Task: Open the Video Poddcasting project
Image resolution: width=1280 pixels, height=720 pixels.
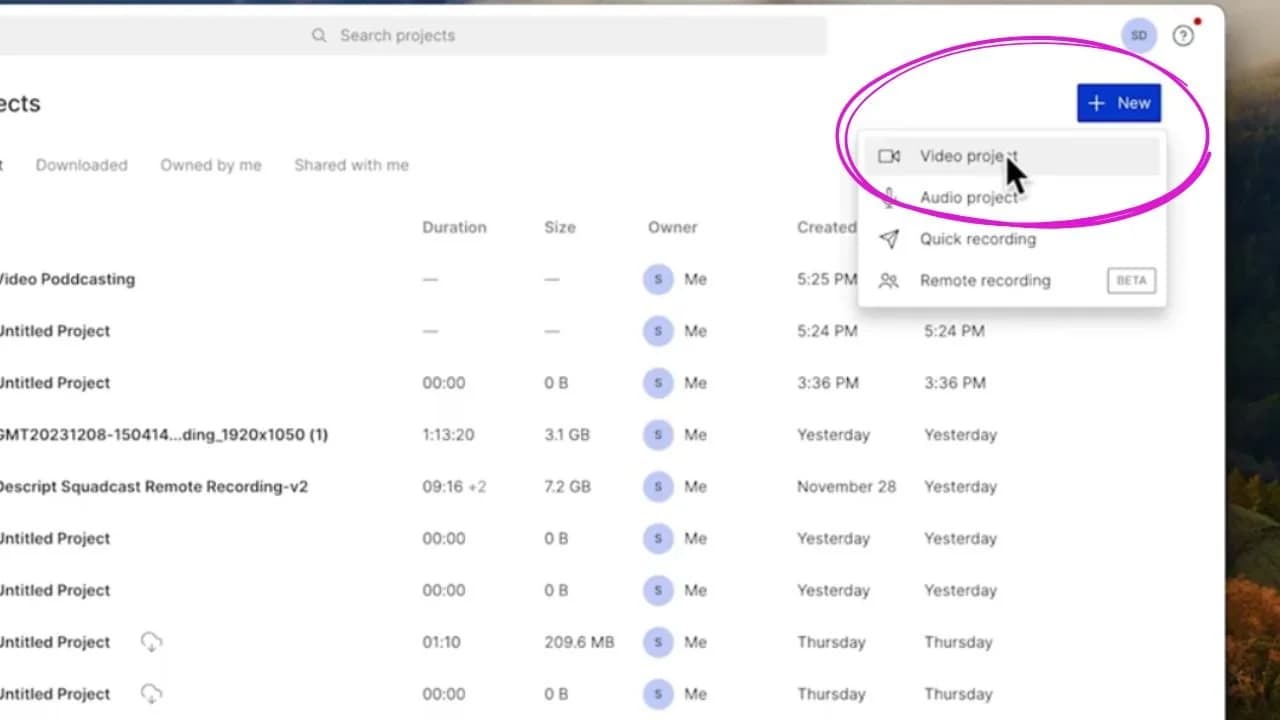Action: coord(67,279)
